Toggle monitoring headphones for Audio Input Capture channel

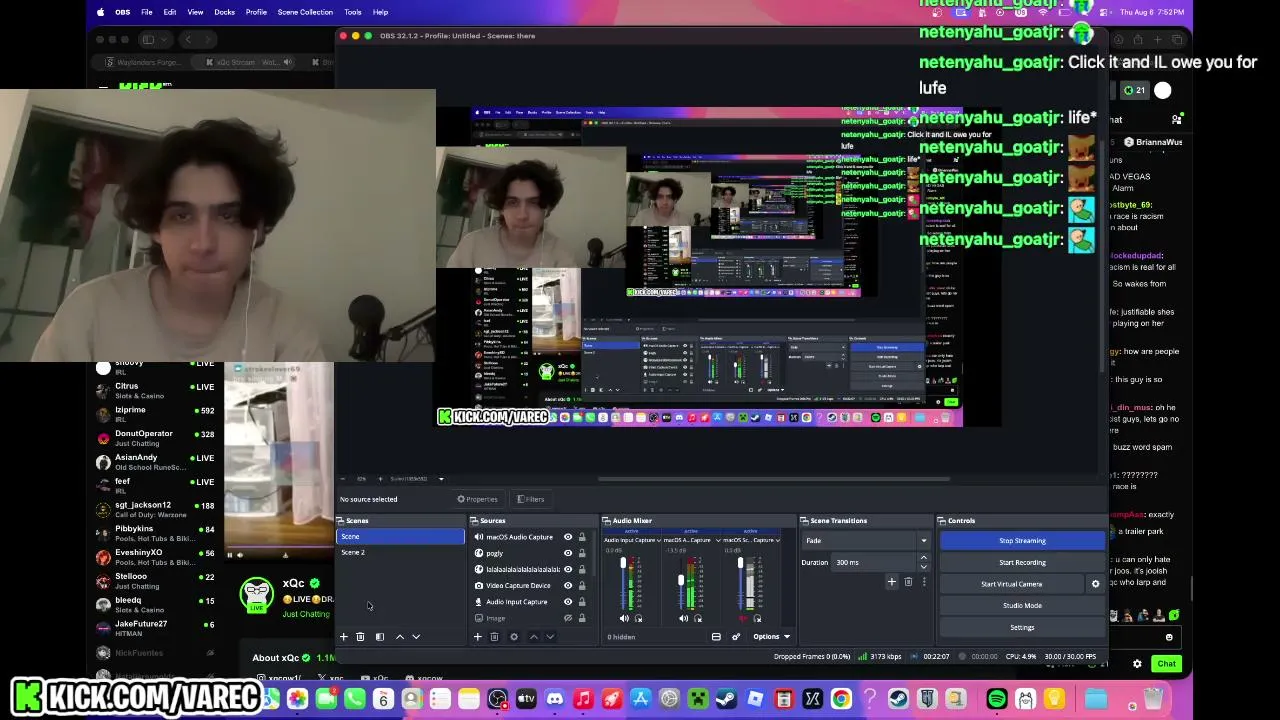tap(639, 618)
